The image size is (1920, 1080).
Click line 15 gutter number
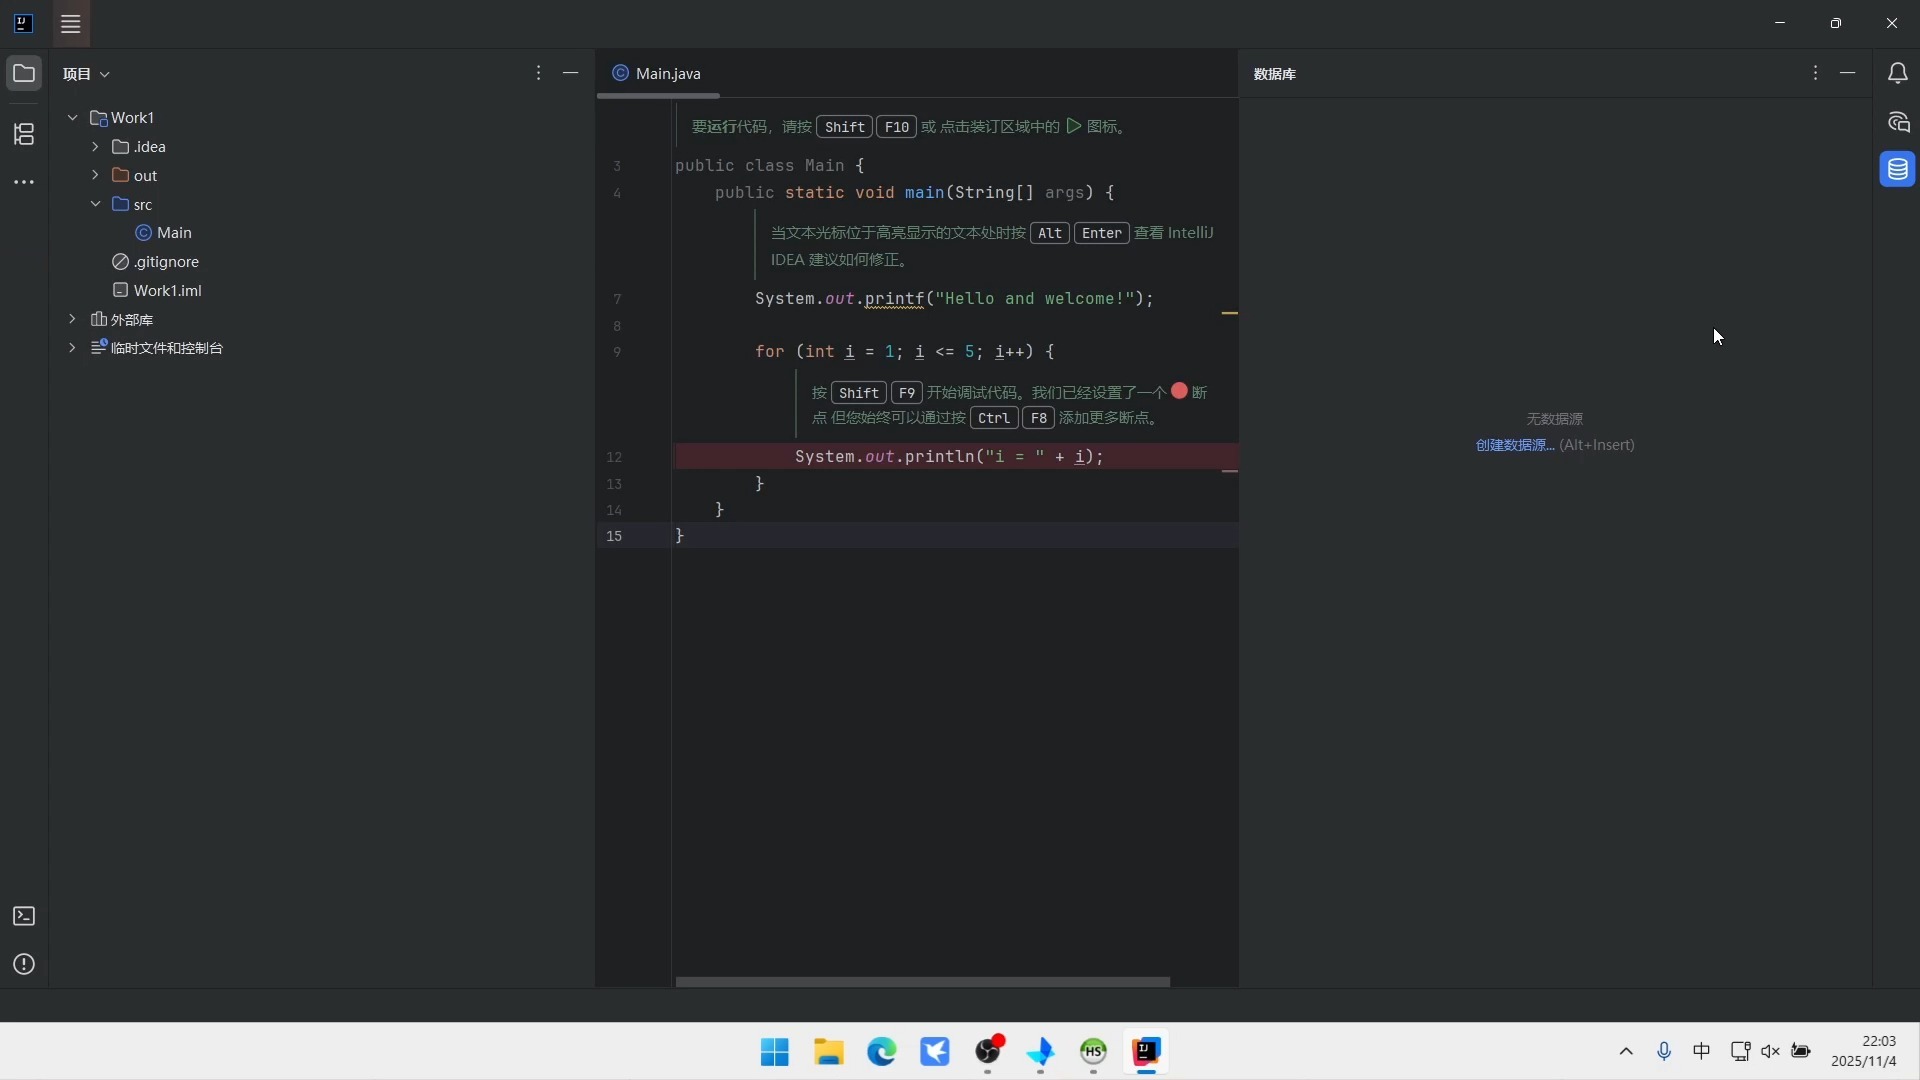coord(614,536)
